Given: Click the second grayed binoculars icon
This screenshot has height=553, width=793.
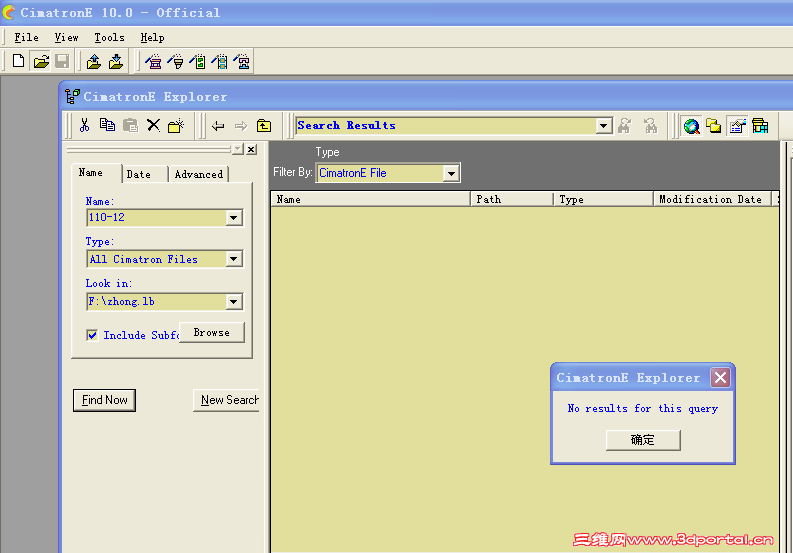Looking at the screenshot, I should 651,125.
